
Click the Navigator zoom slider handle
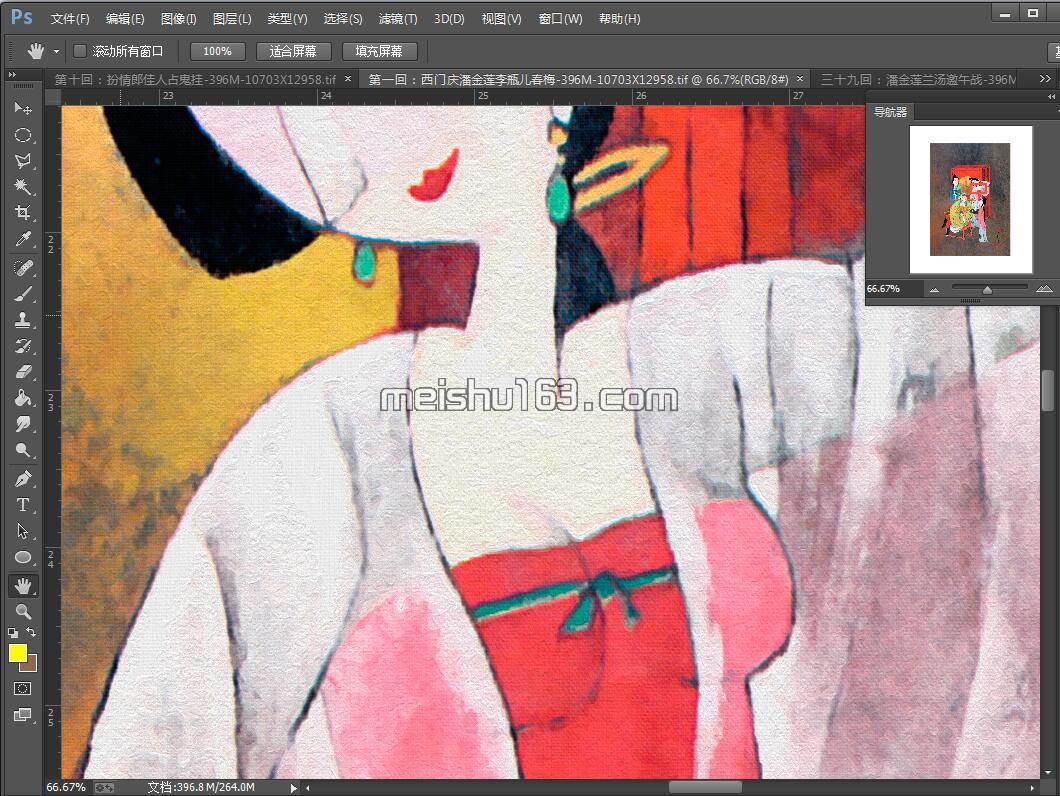988,289
